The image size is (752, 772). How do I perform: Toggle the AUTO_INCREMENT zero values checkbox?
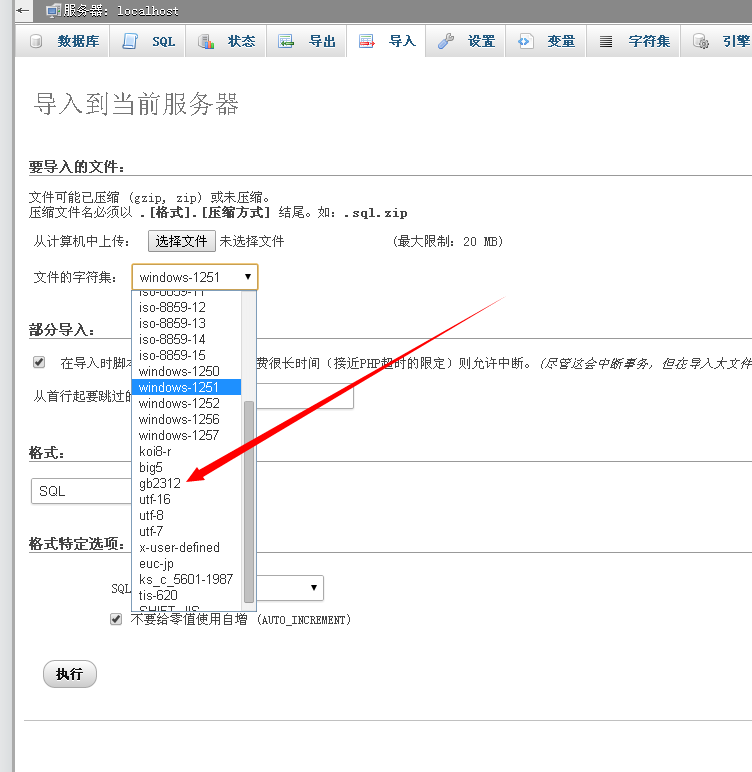coord(116,619)
